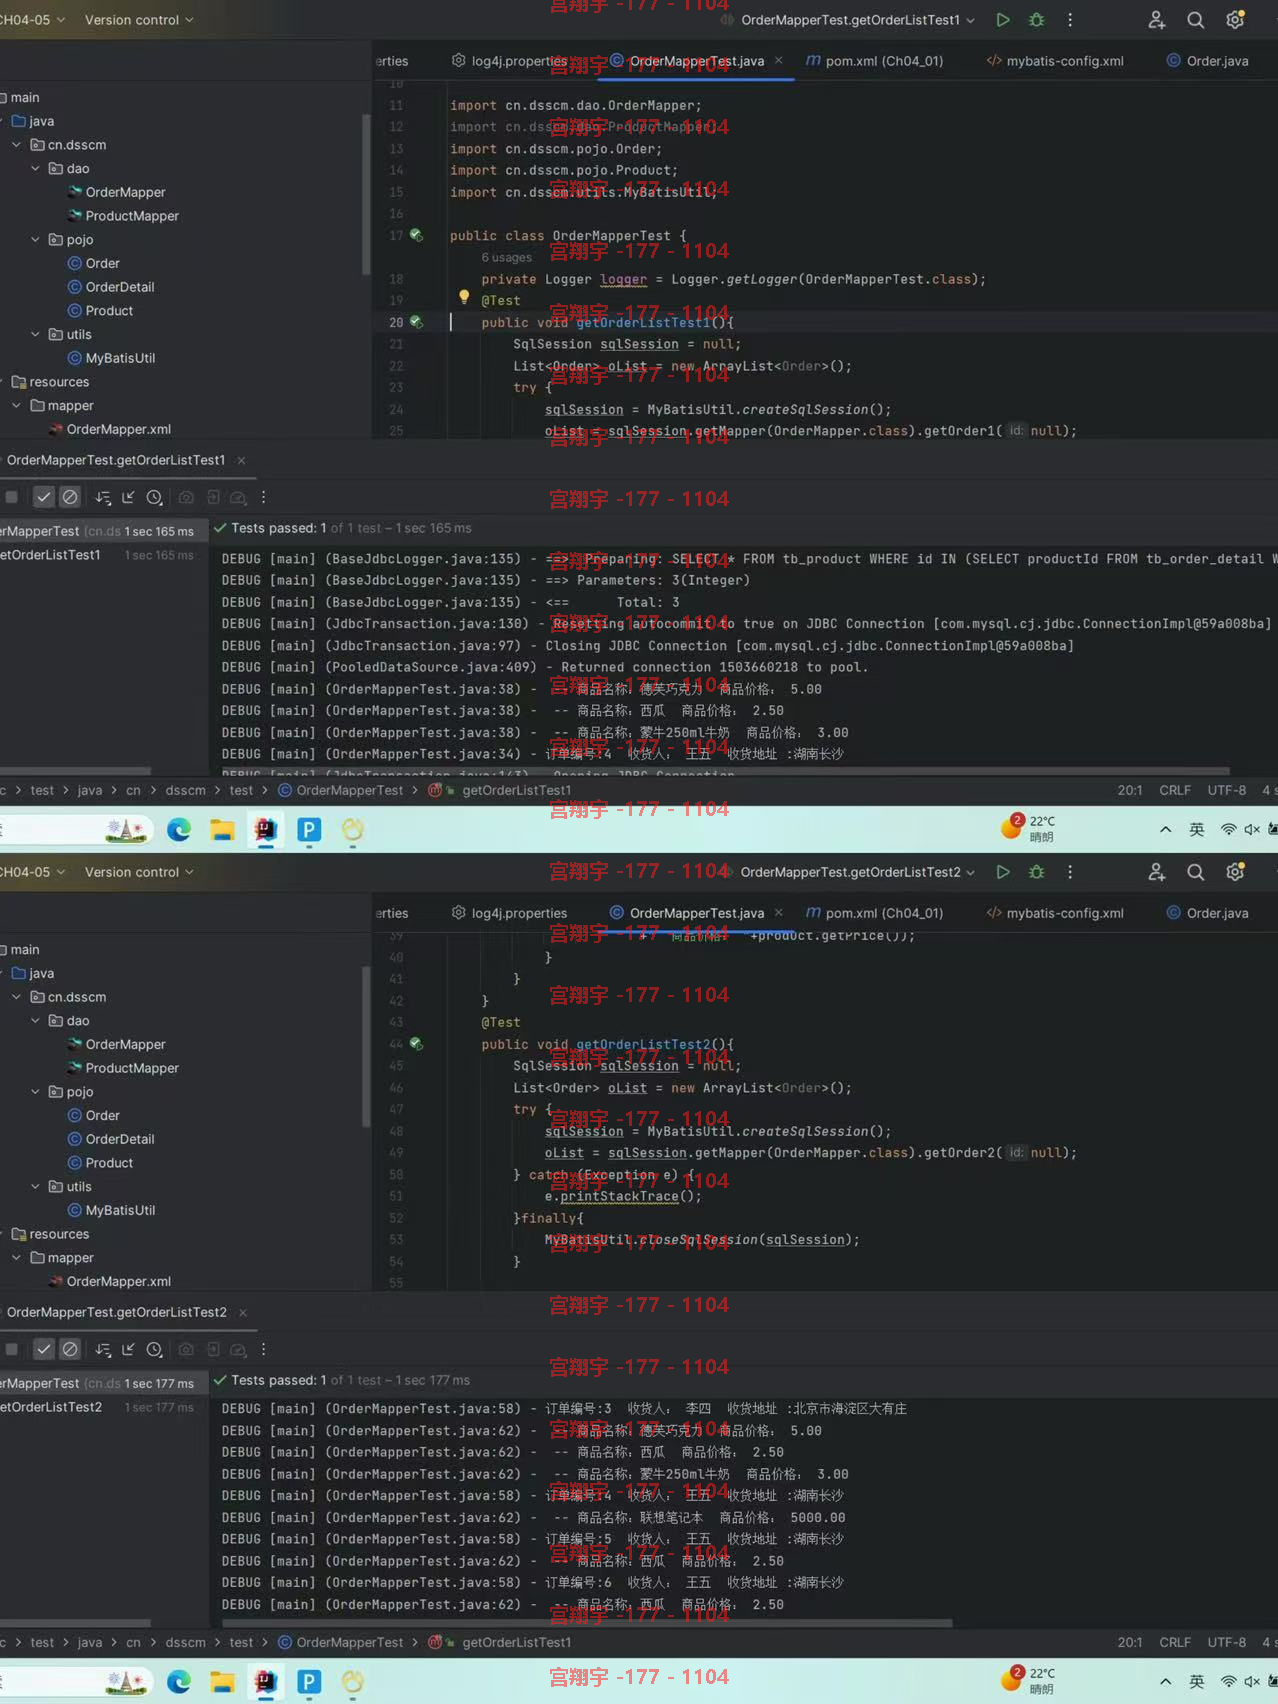1278x1704 pixels.
Task: Switch to Order.java tab in the lower editor
Action: tap(1207, 913)
